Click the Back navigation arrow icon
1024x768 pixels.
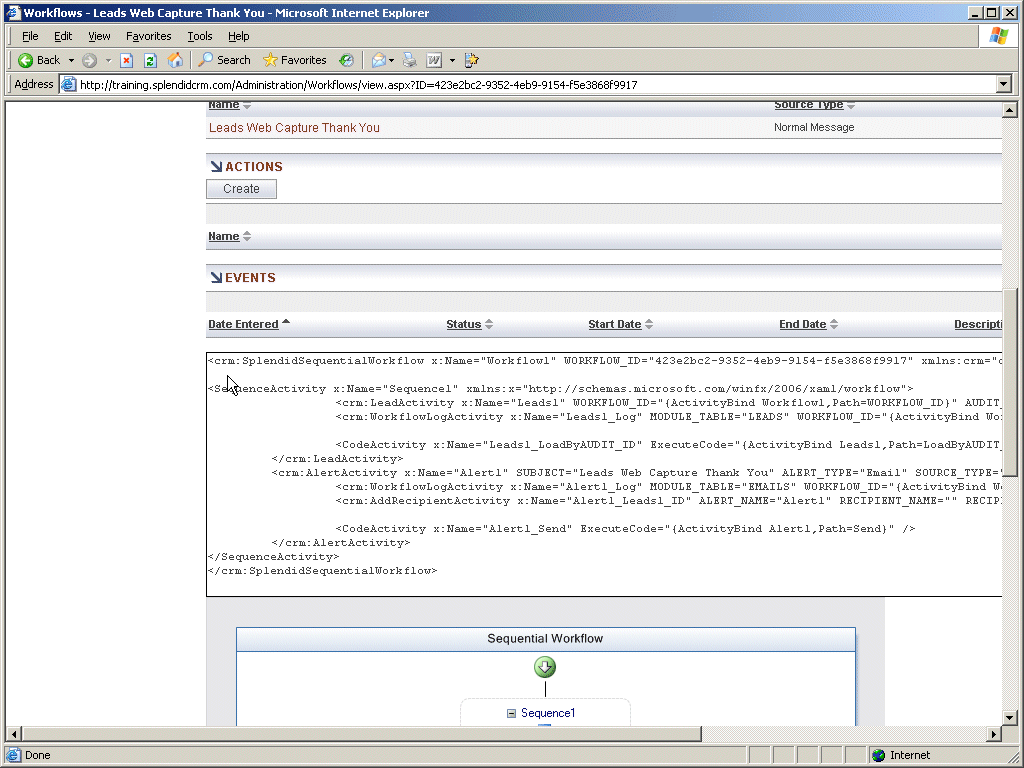coord(27,60)
